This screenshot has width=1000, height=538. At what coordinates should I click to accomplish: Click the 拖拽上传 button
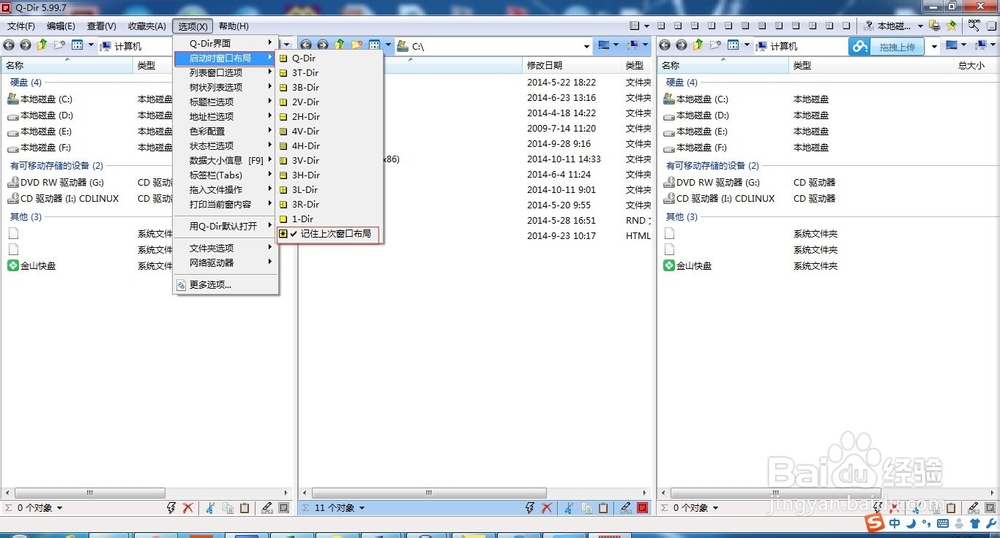point(897,47)
